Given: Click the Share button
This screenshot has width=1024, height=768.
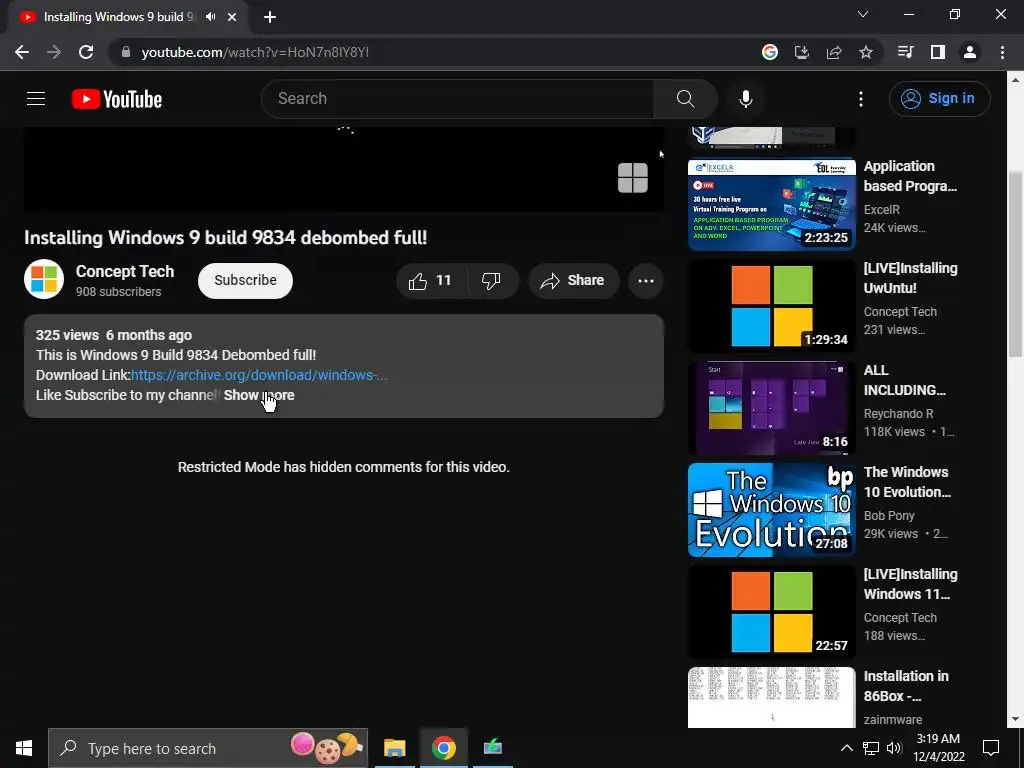Looking at the screenshot, I should point(573,281).
